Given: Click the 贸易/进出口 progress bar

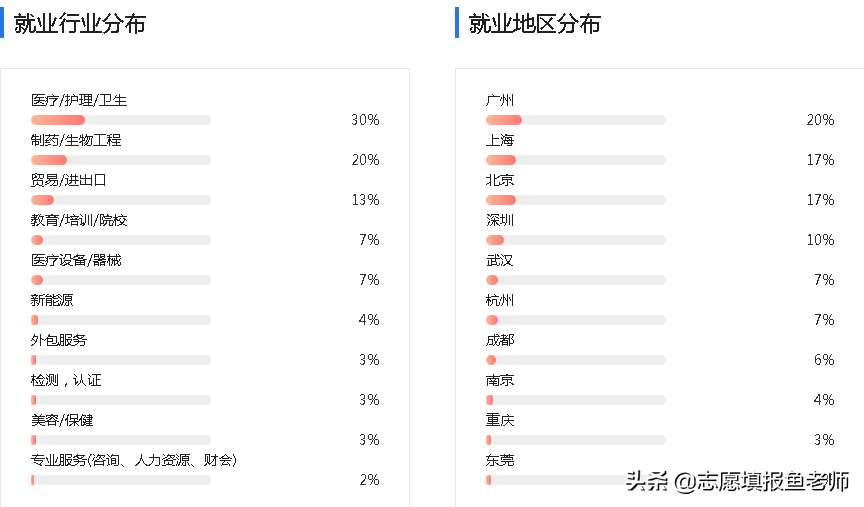Looking at the screenshot, I should 120,200.
